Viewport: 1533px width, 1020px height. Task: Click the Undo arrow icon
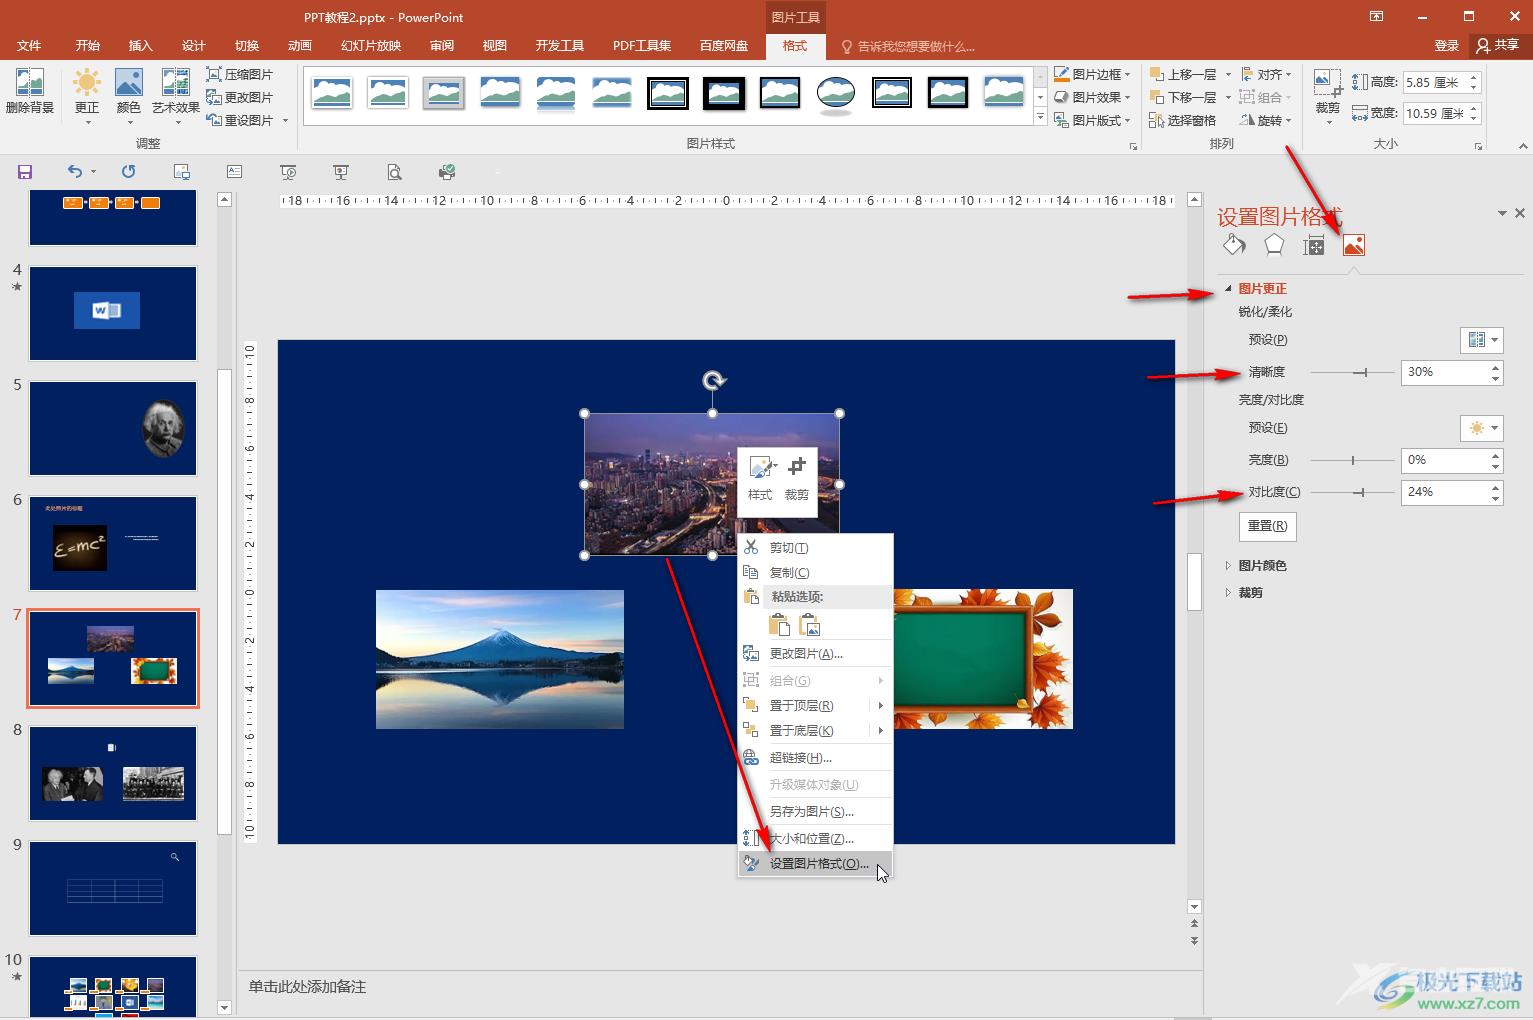point(75,172)
